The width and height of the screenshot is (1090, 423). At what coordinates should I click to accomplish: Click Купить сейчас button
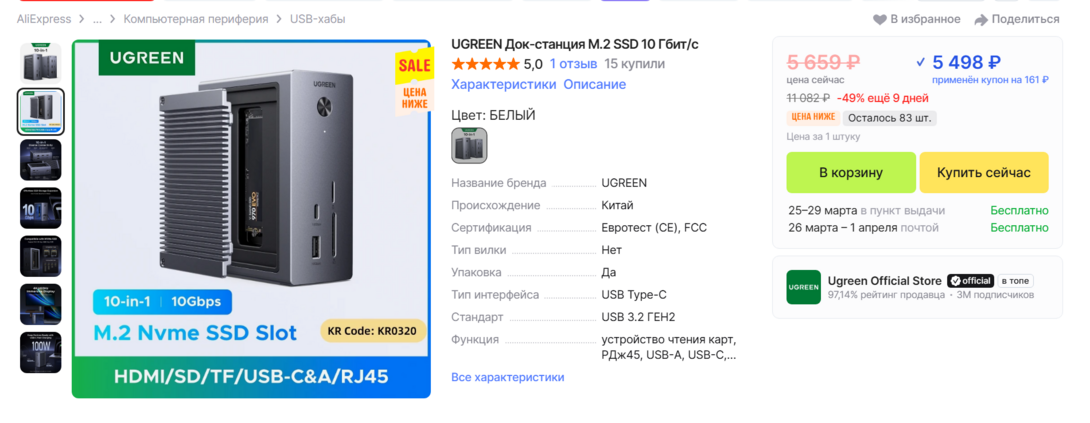pyautogui.click(x=984, y=173)
